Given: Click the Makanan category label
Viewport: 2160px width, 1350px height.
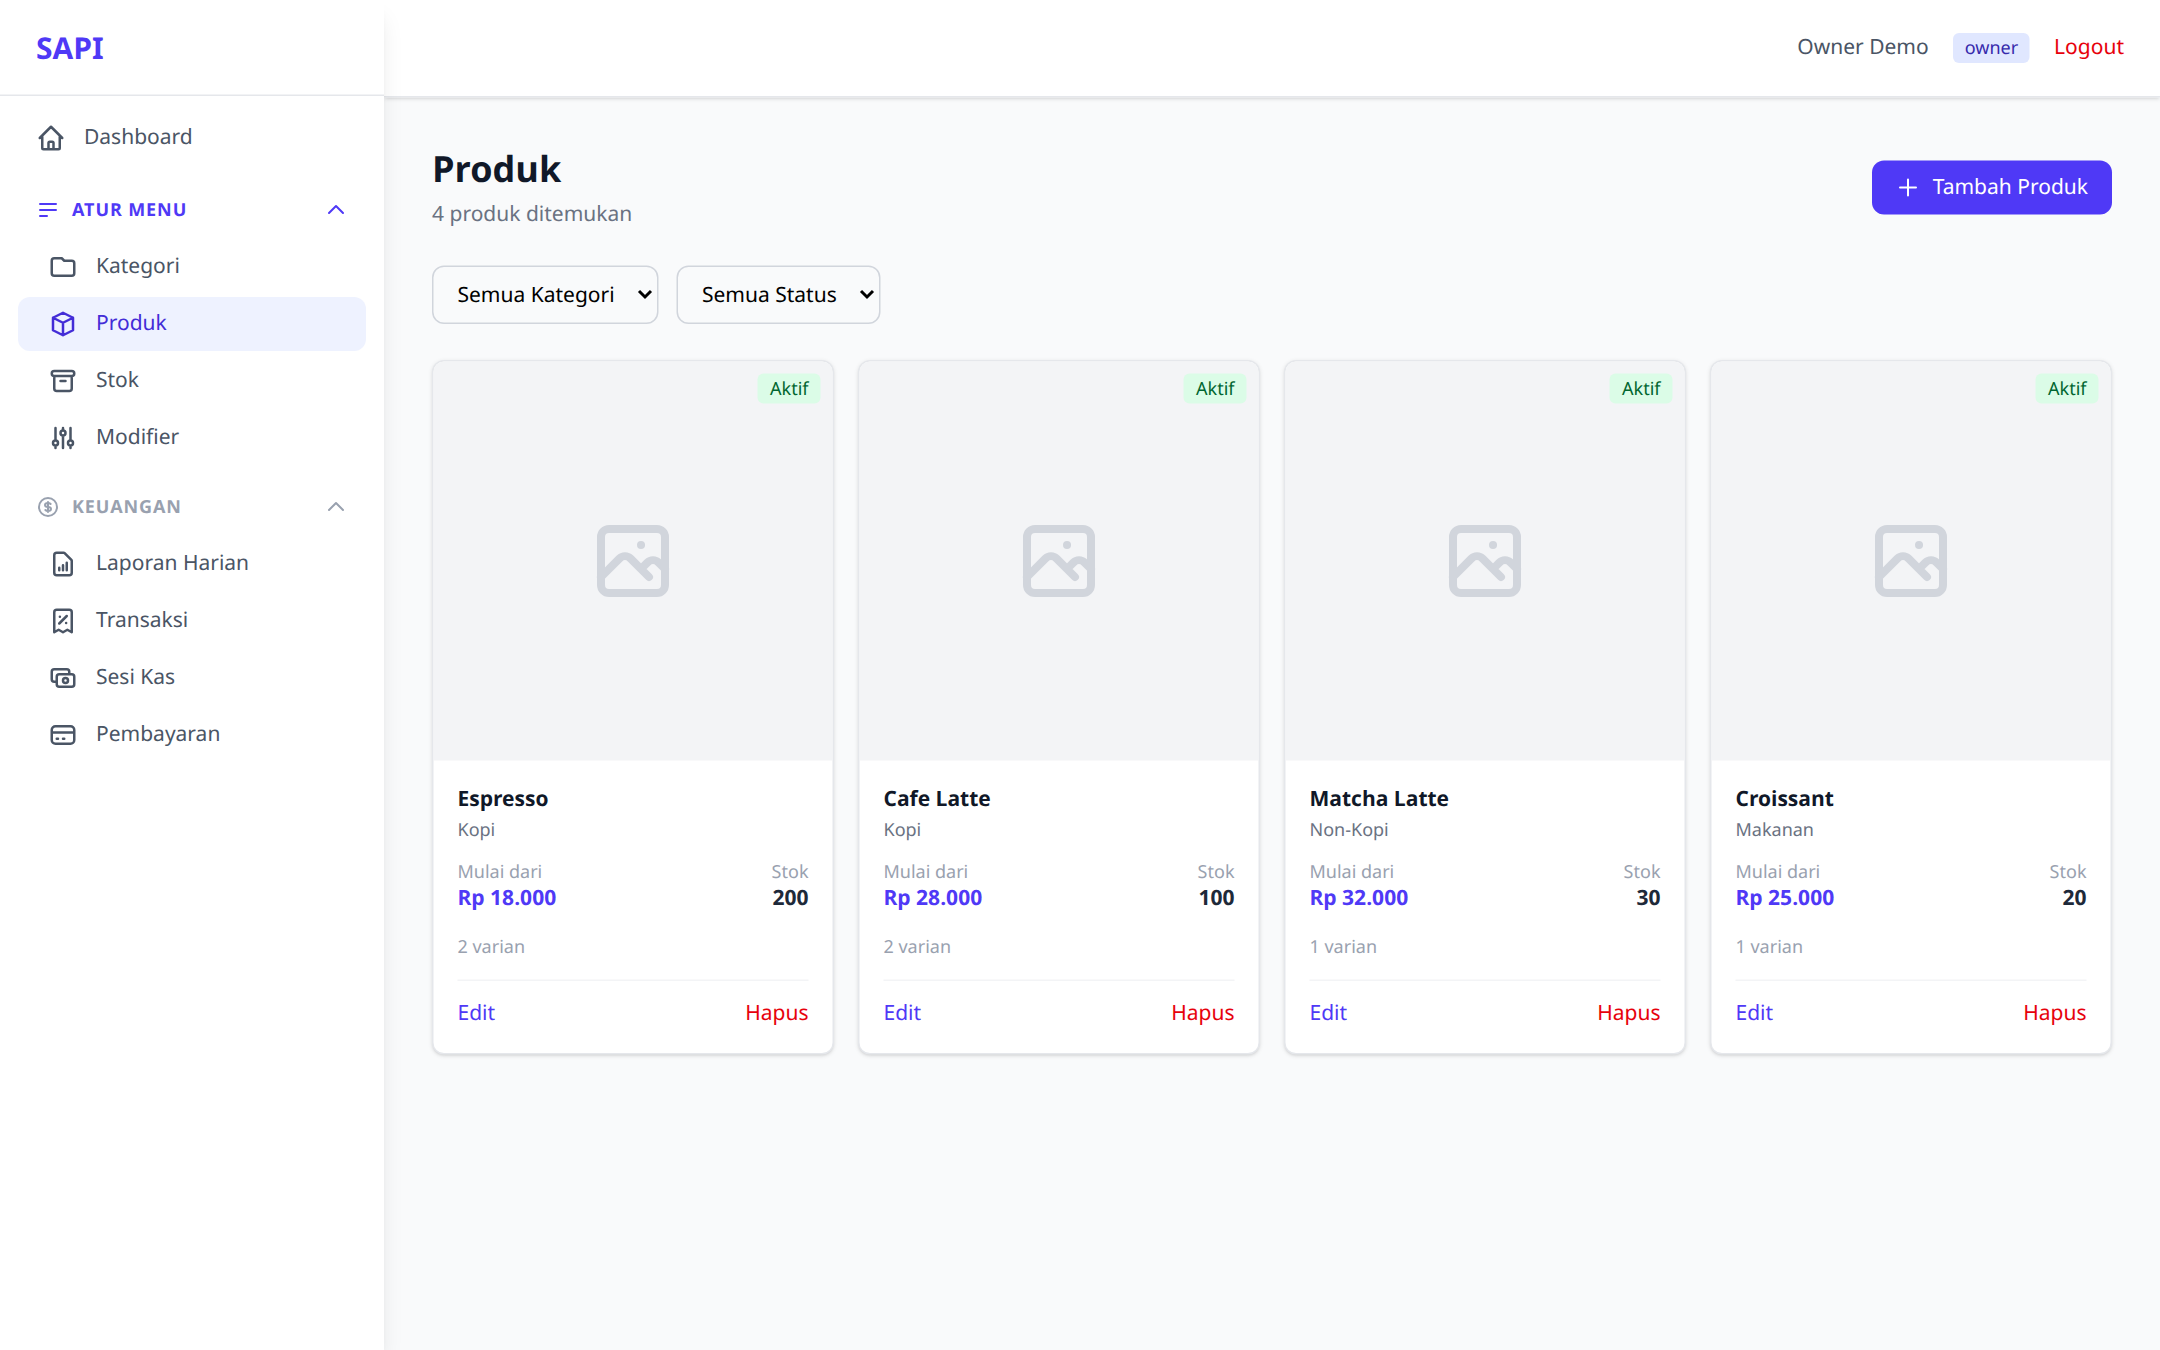Looking at the screenshot, I should (x=1774, y=830).
